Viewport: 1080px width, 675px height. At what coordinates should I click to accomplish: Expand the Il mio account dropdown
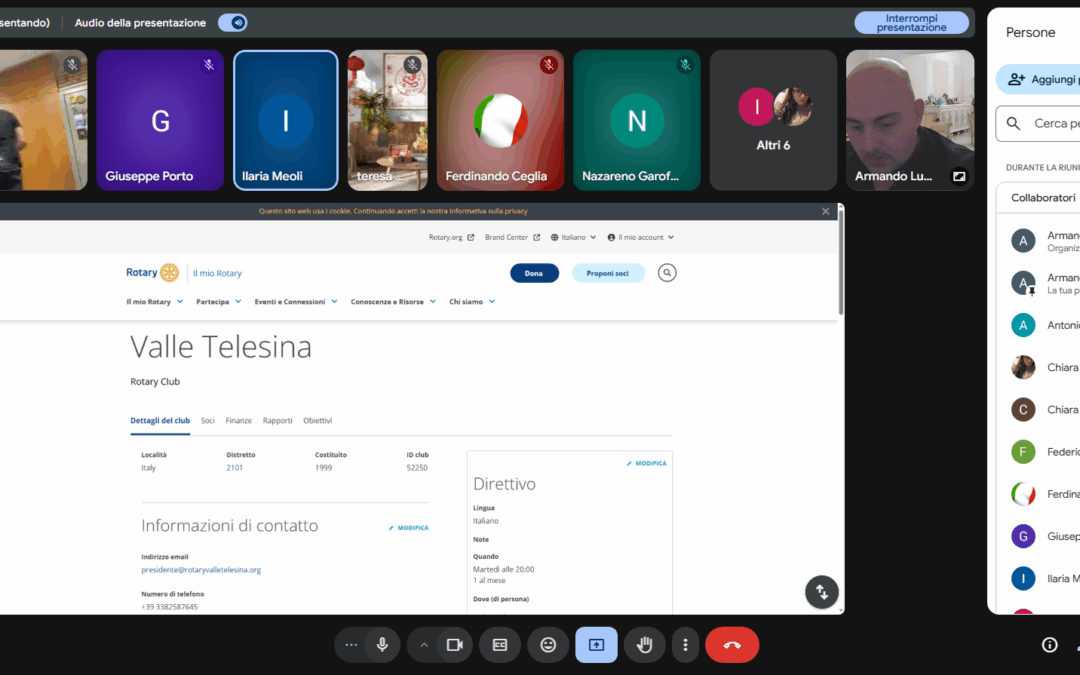pos(641,237)
